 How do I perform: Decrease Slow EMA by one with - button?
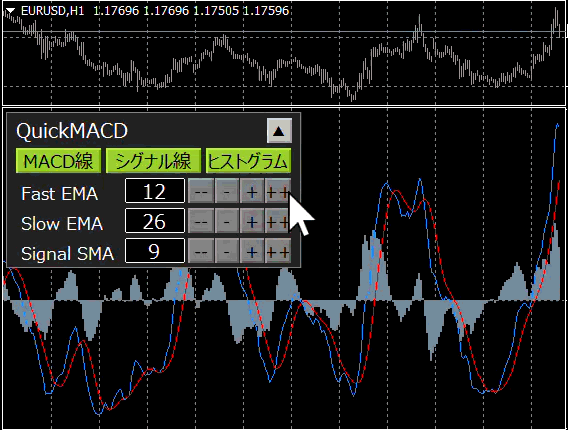pos(226,221)
